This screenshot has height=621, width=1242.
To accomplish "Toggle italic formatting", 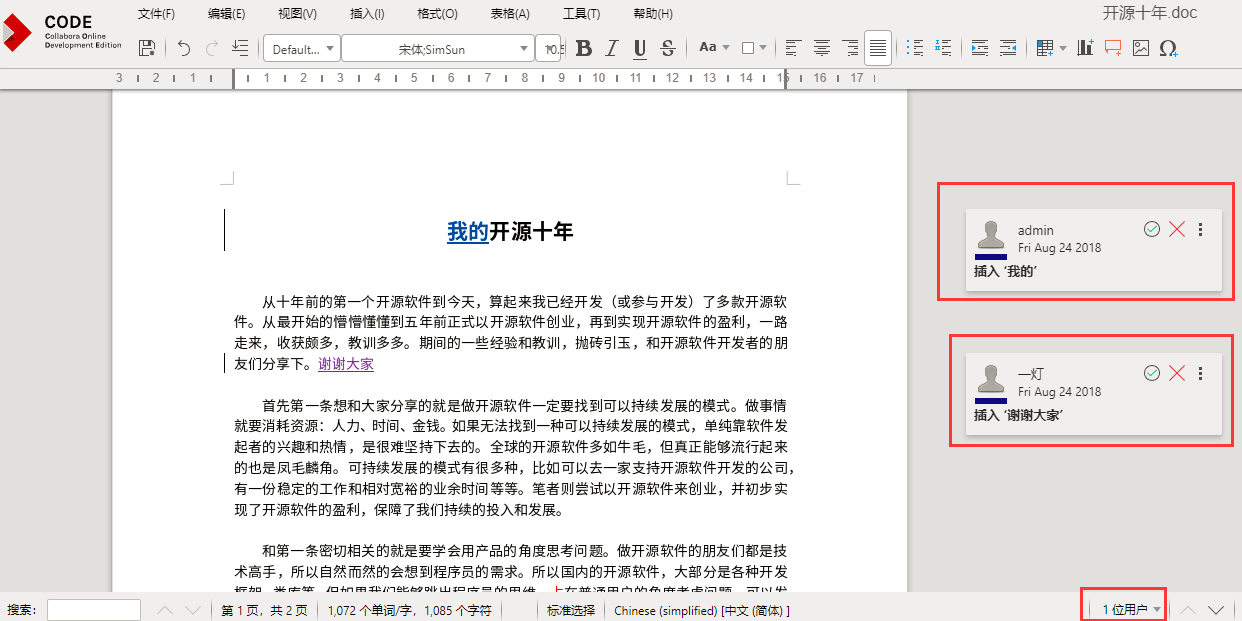I will (612, 48).
